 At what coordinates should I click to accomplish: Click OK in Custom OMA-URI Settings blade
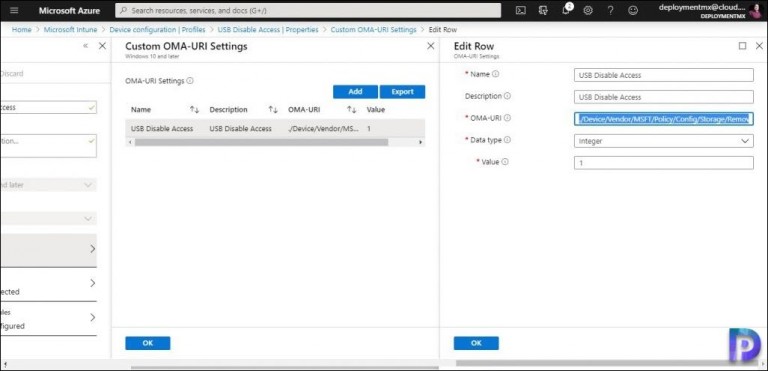pos(147,343)
